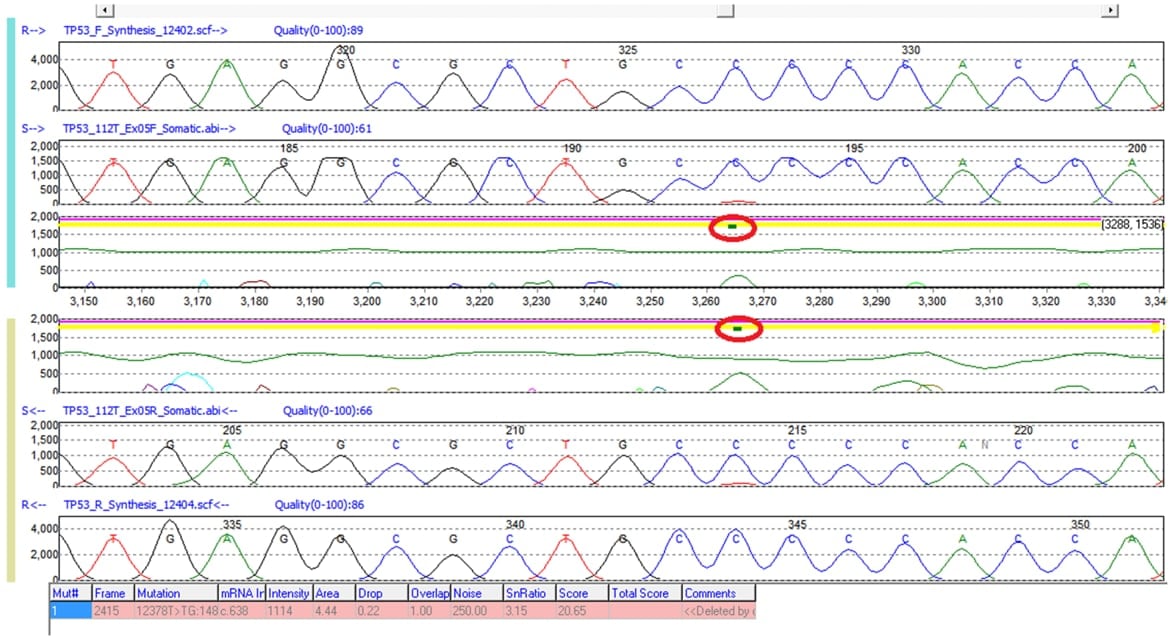Select the TP53_112T_Ex05F_Somatic.abi trace label
Viewport: 1171px width, 637px height.
click(148, 128)
